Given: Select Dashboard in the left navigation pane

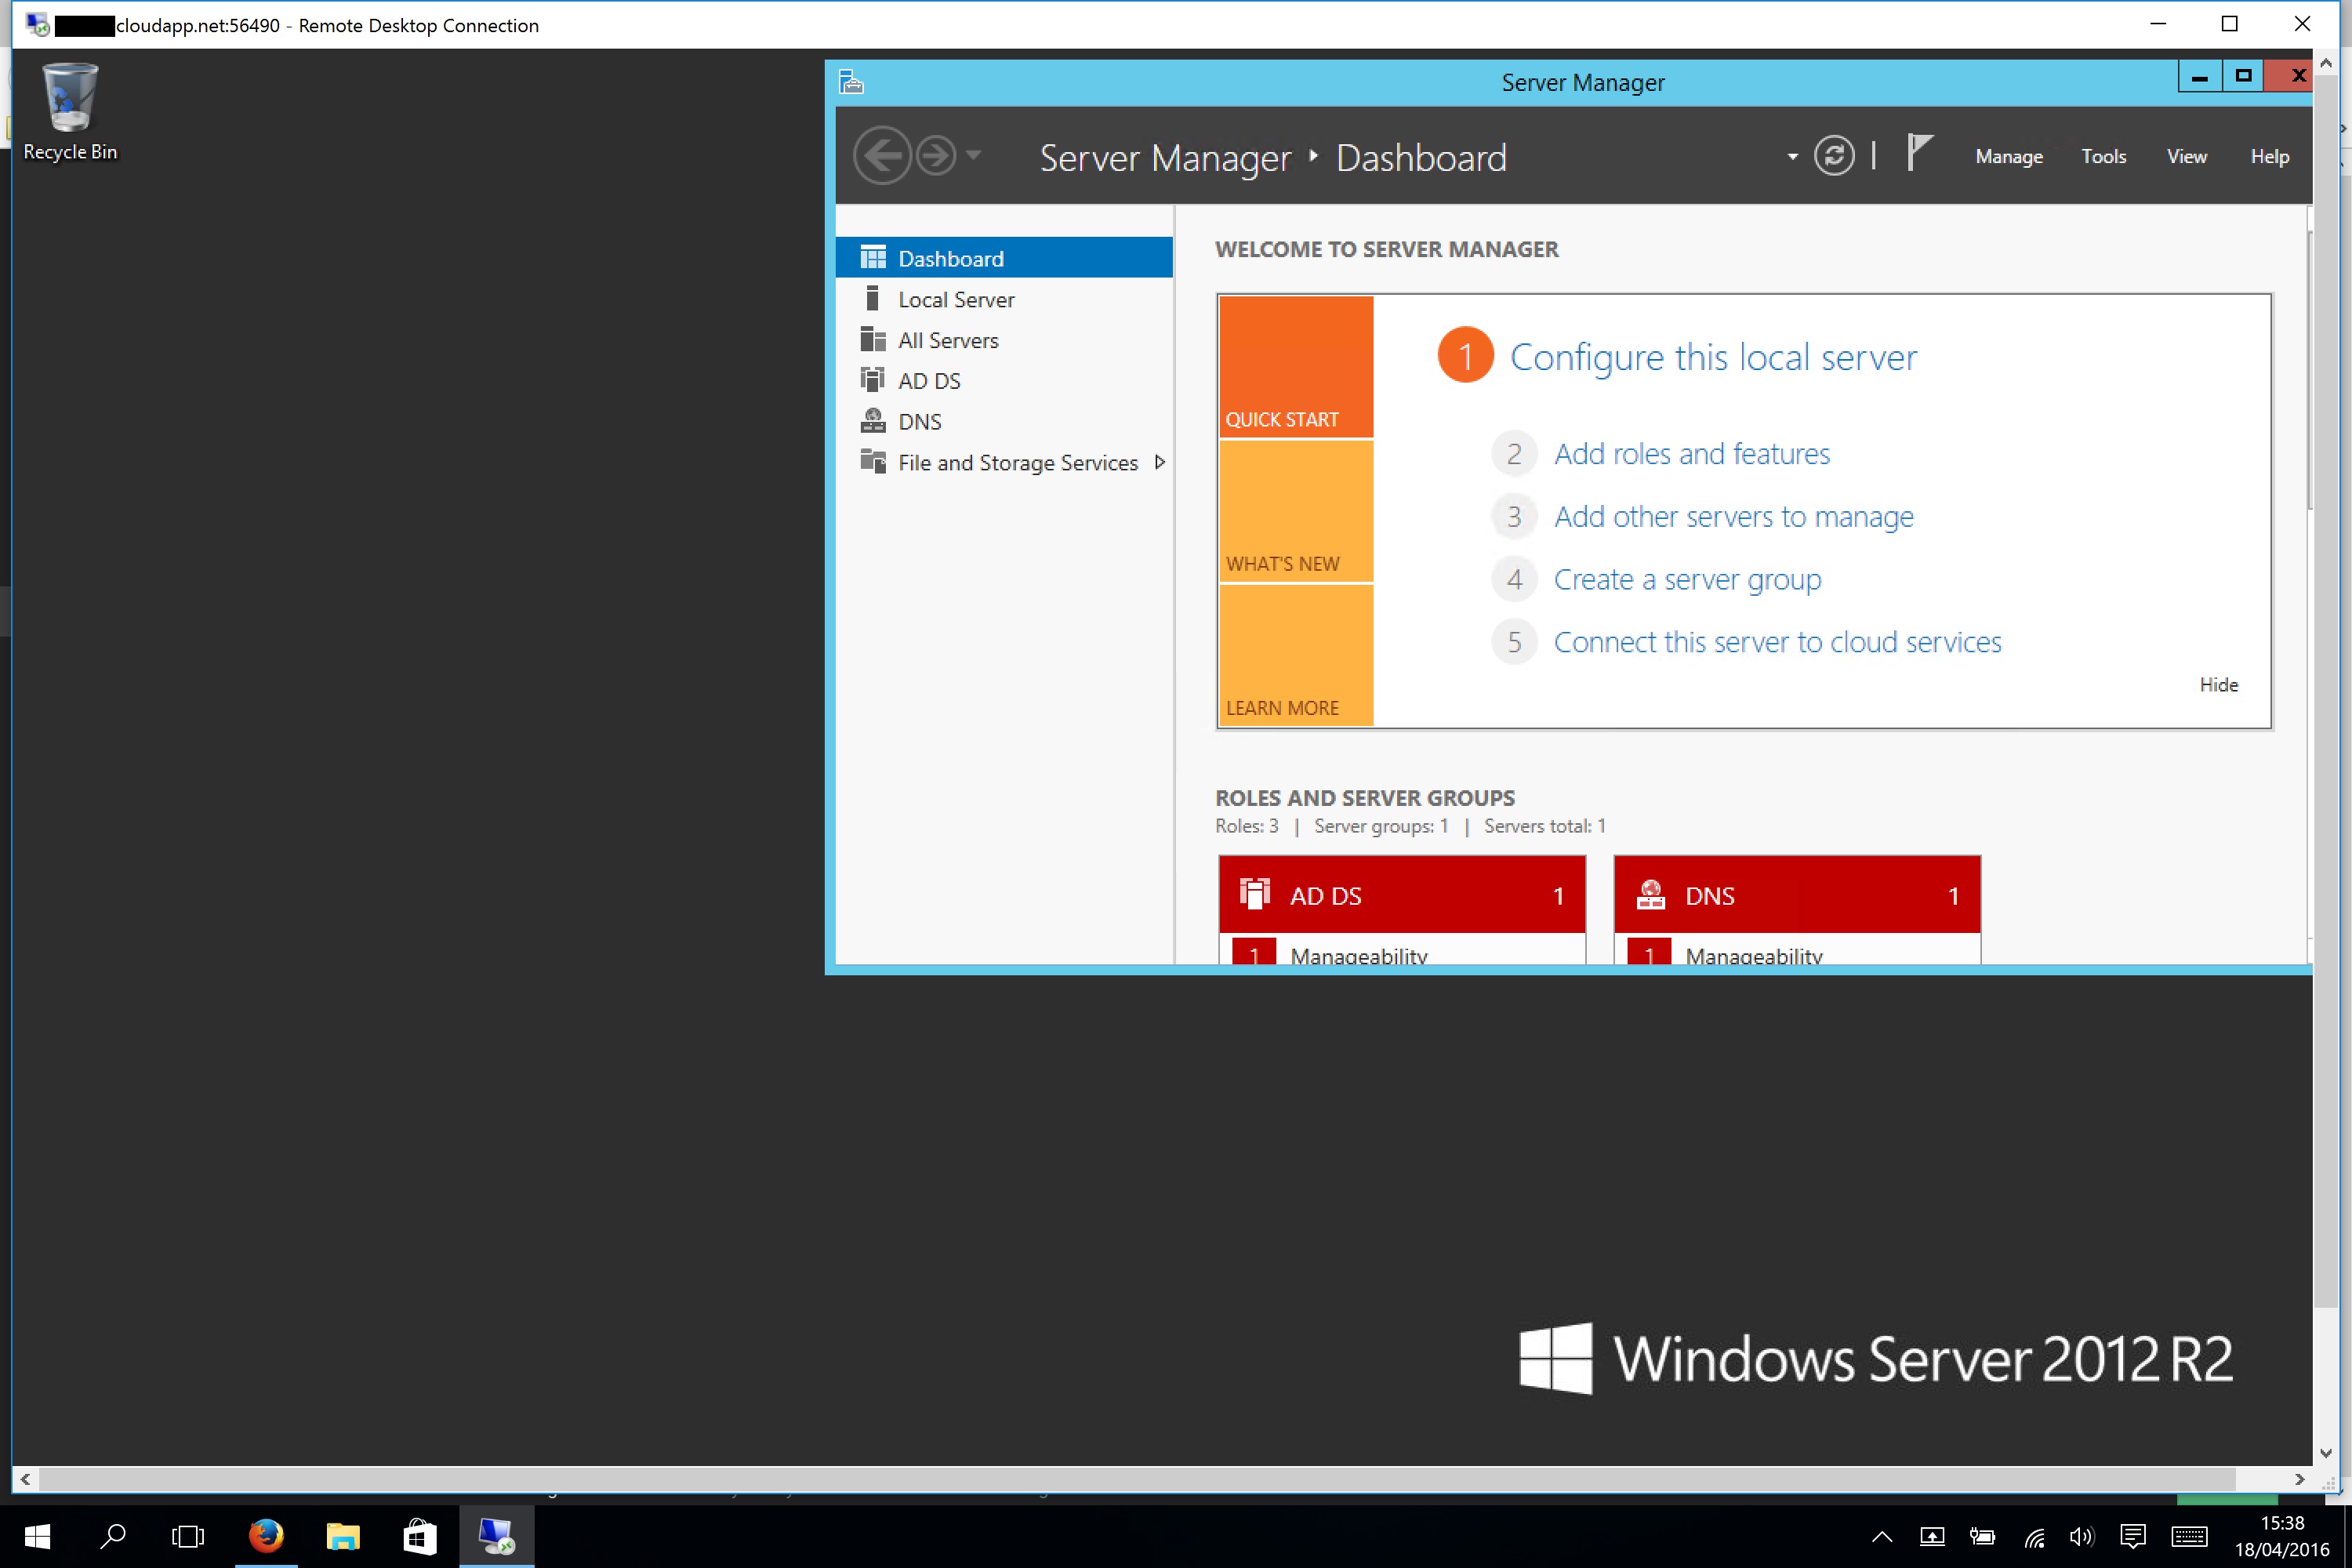Looking at the screenshot, I should 1004,258.
